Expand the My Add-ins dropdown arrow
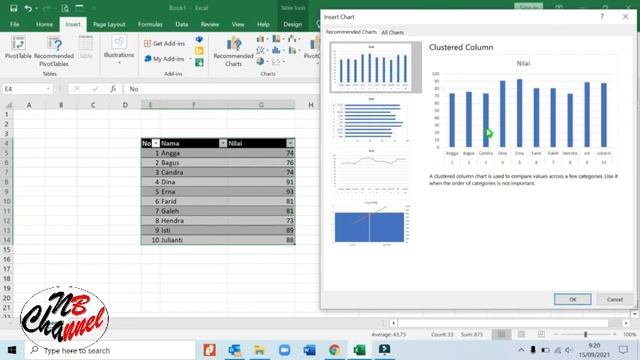The image size is (640, 360). (x=190, y=59)
